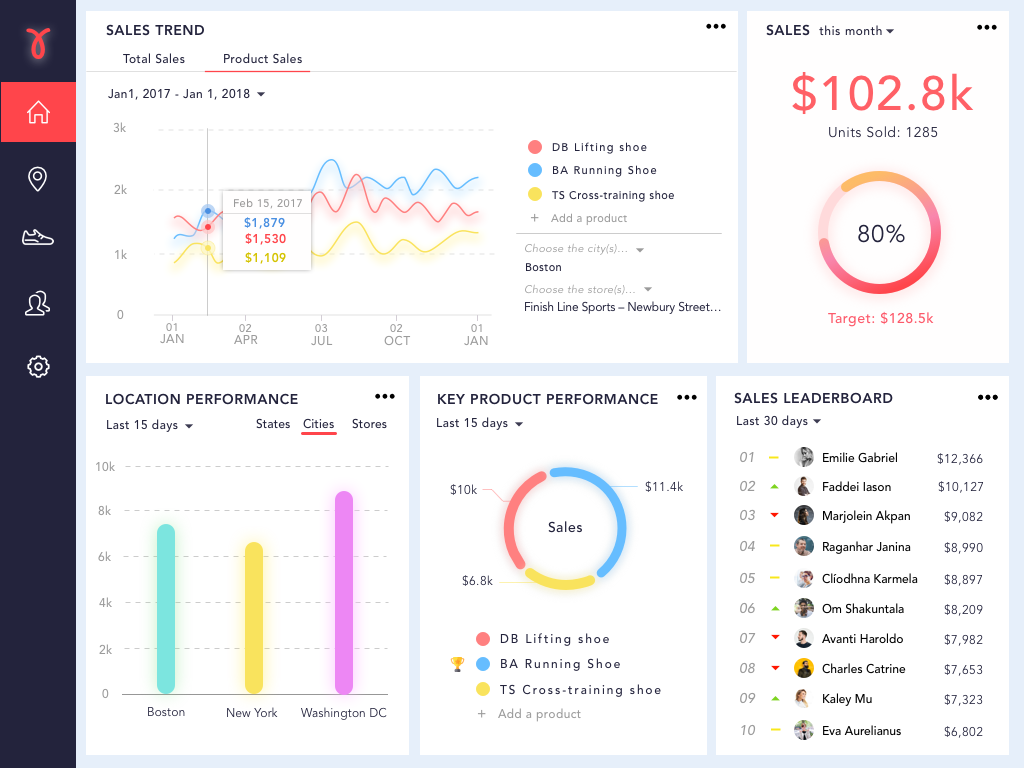The height and width of the screenshot is (768, 1024).
Task: Click the Finish Line Sports – Newbury Street store
Action: click(x=622, y=307)
